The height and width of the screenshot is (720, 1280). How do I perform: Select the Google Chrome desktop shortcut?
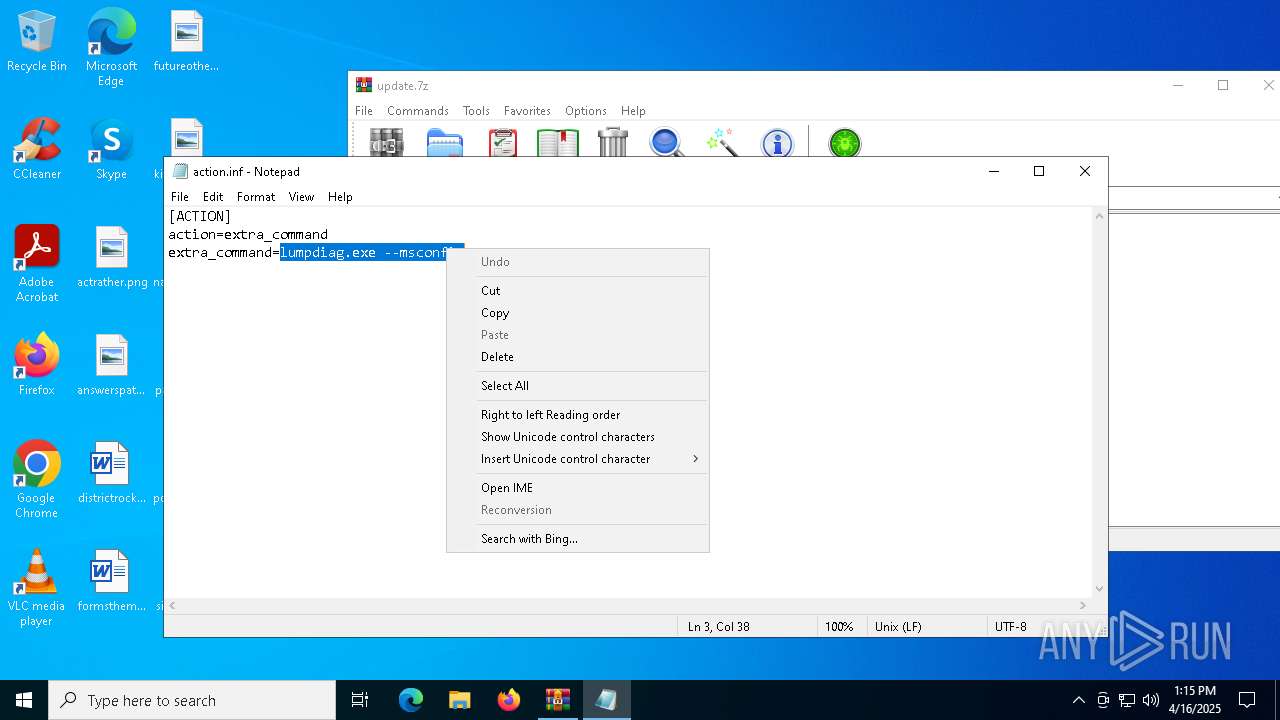[37, 480]
